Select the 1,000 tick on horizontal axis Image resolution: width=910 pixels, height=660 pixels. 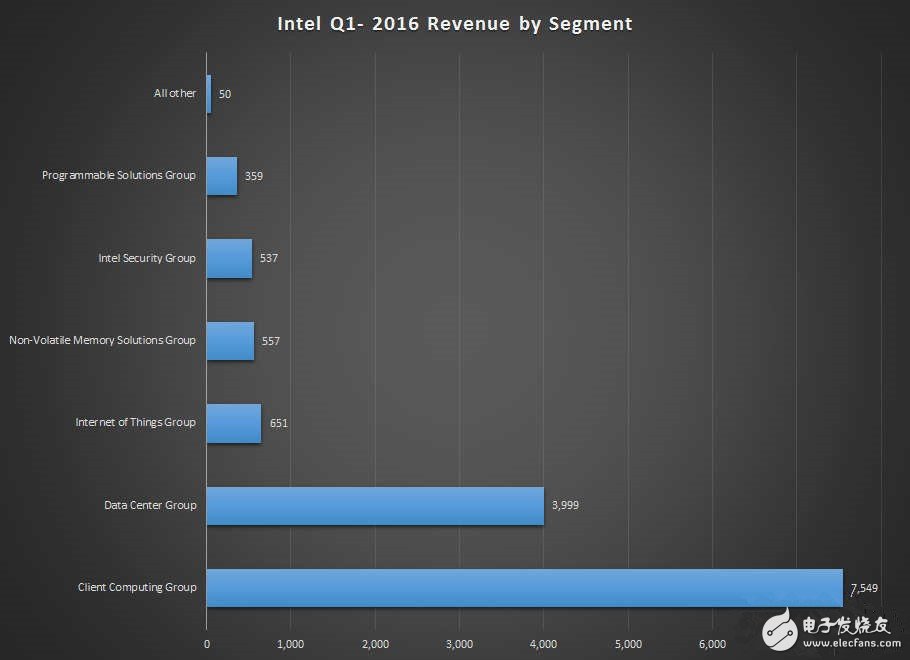[x=290, y=643]
